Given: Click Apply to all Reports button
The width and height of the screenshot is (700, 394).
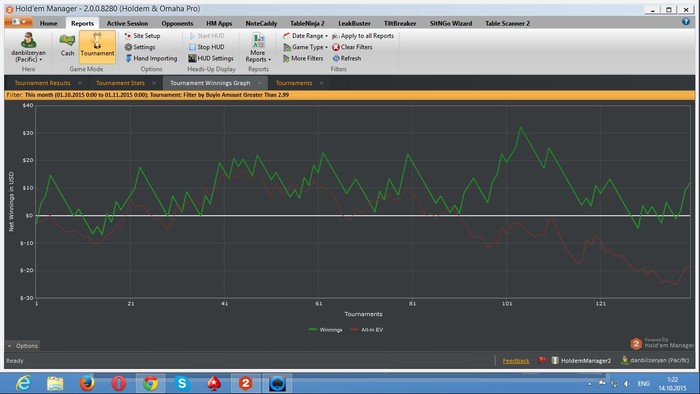Looking at the screenshot, I should pos(363,36).
